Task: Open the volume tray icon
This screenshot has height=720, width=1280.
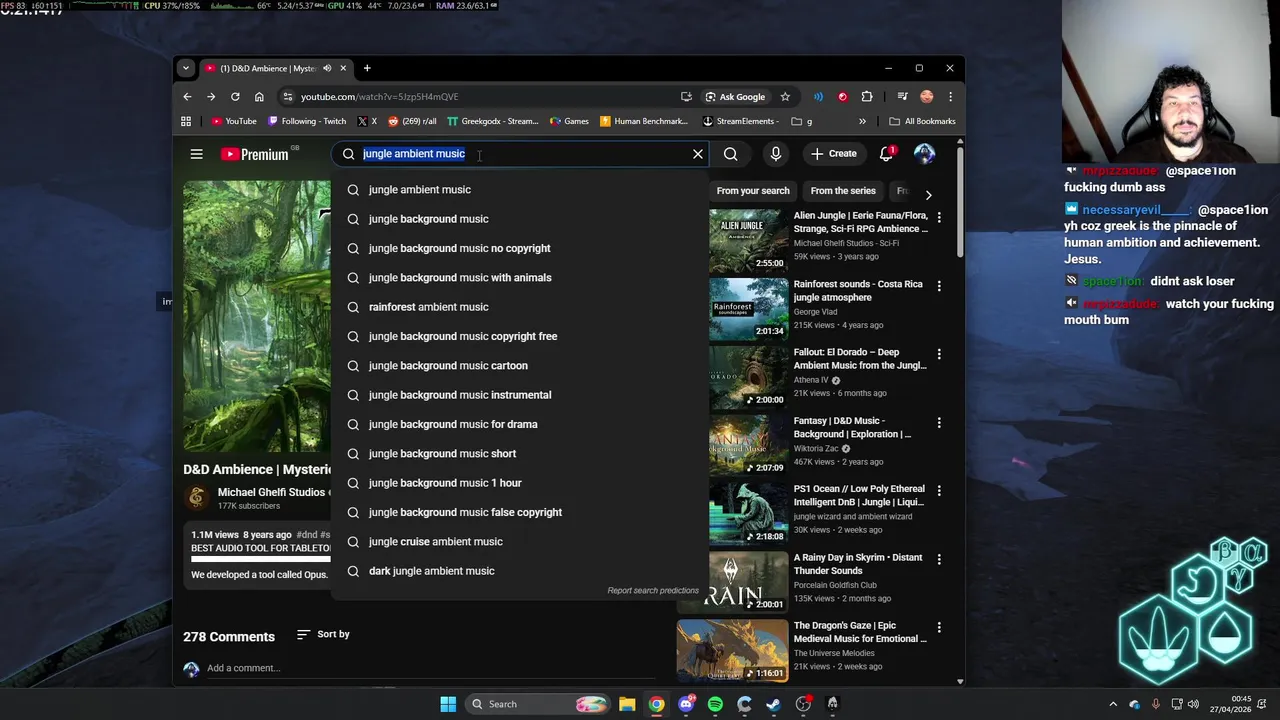Action: point(1193,704)
